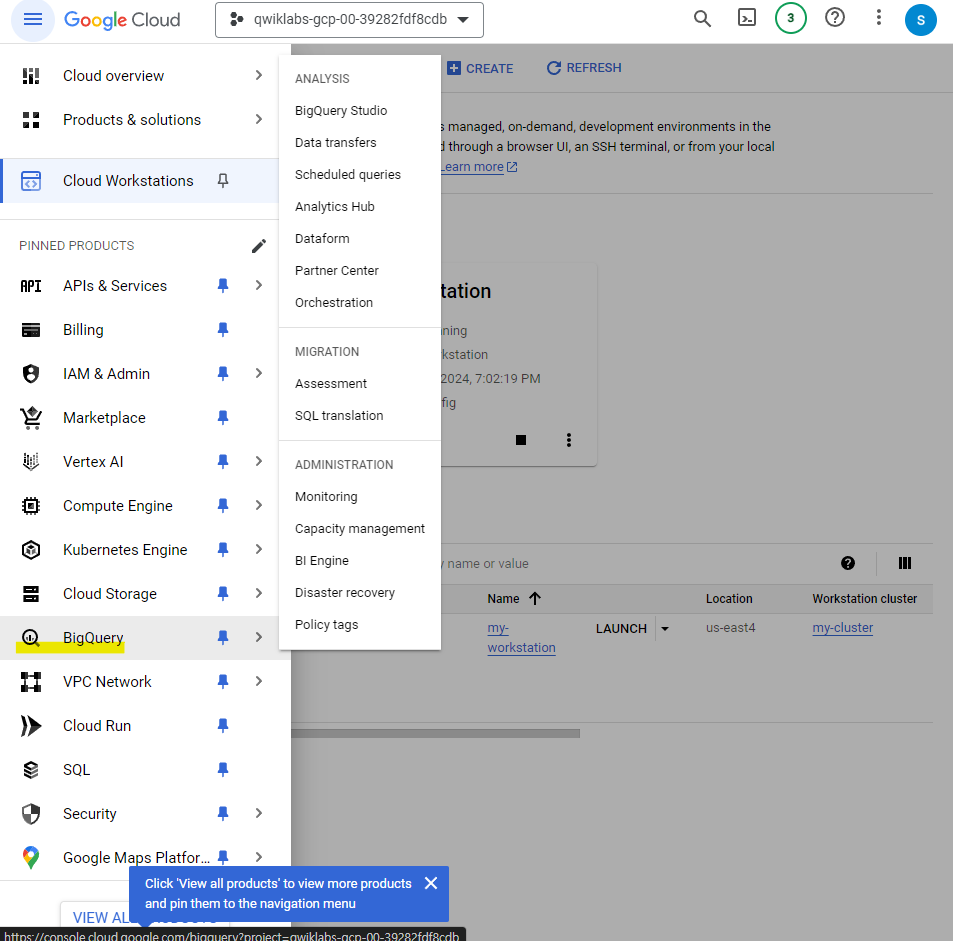The width and height of the screenshot is (953, 941).
Task: Click the Vertex AI icon
Action: pos(31,461)
